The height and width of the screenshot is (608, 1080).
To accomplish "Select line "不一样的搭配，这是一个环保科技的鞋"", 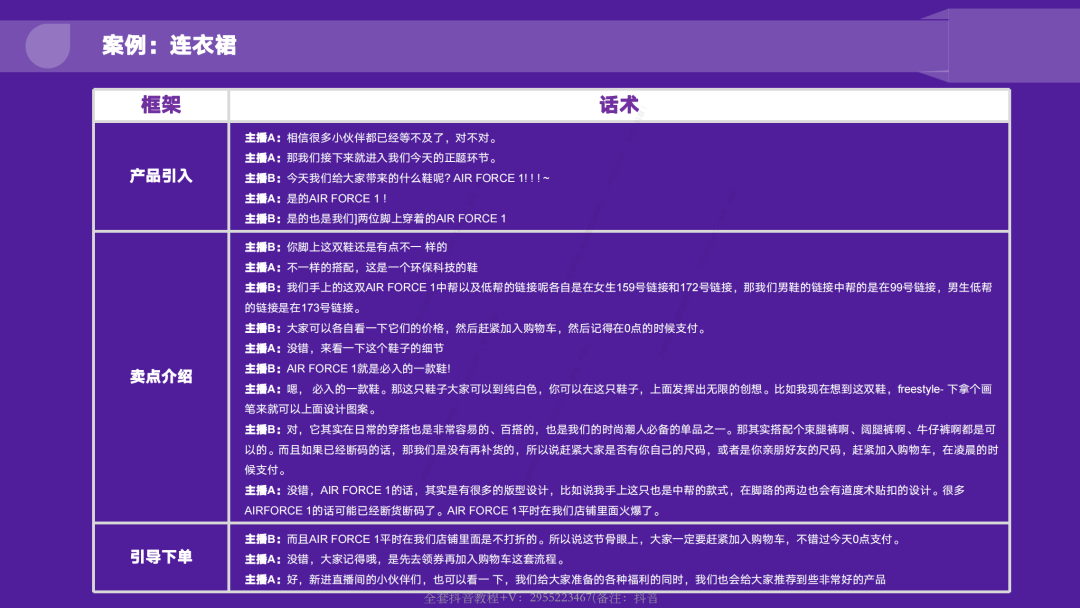I will [x=361, y=267].
